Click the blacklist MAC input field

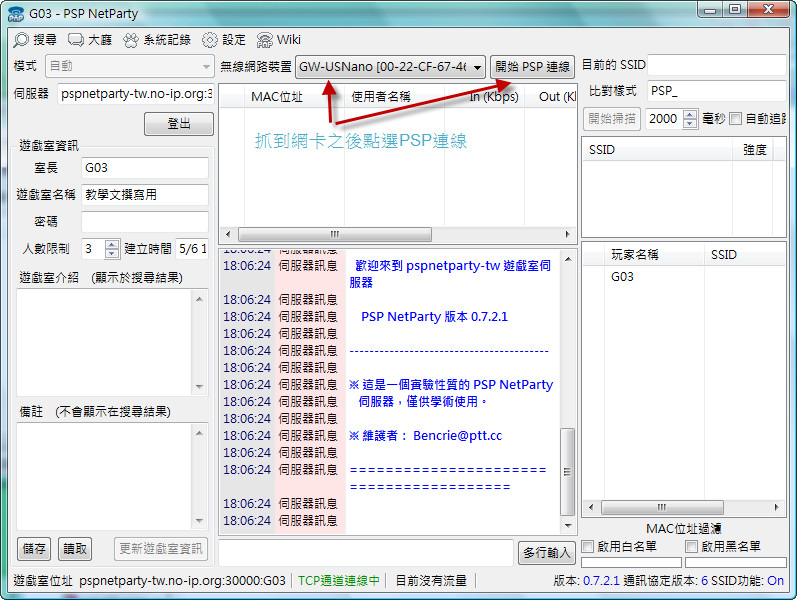click(735, 562)
